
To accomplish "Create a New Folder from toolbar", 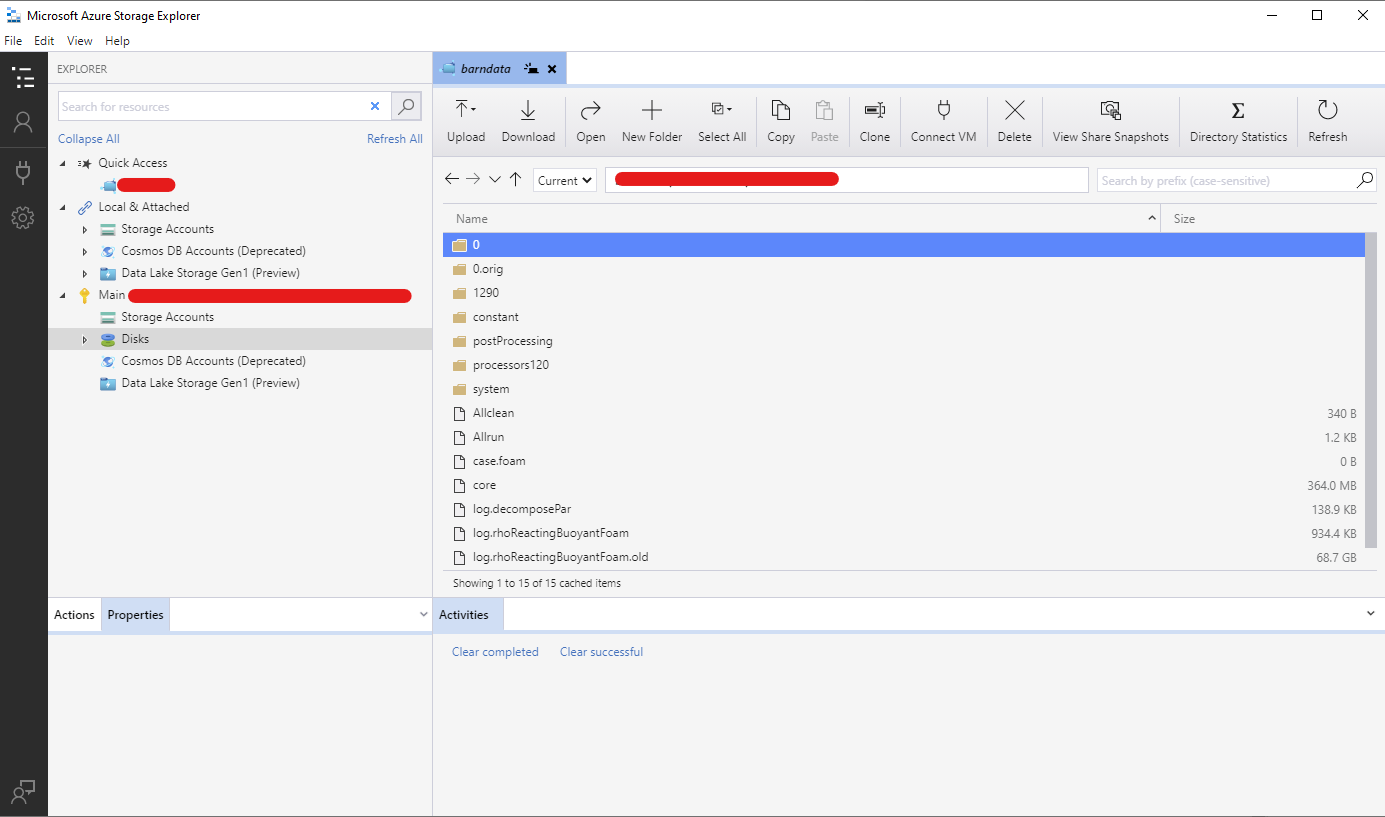I will (x=652, y=121).
